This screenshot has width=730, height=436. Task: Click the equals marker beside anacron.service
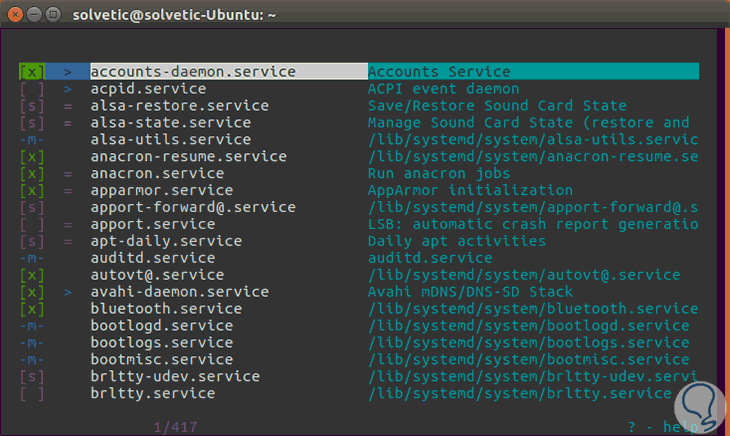(x=68, y=173)
